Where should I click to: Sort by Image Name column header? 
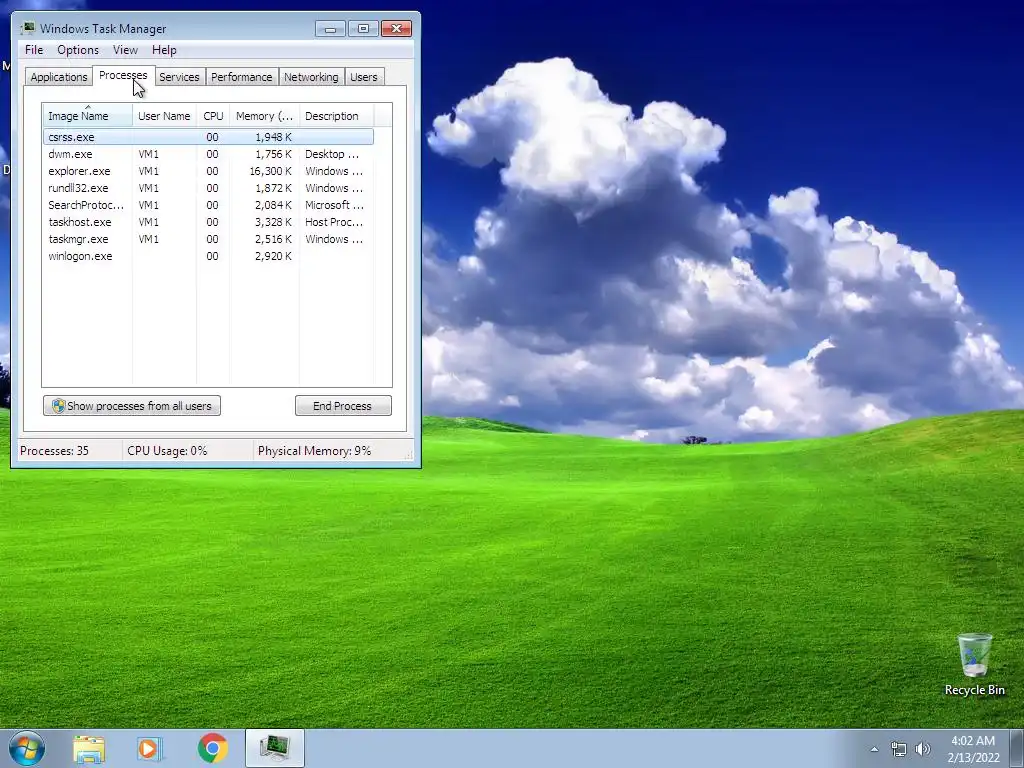click(88, 116)
